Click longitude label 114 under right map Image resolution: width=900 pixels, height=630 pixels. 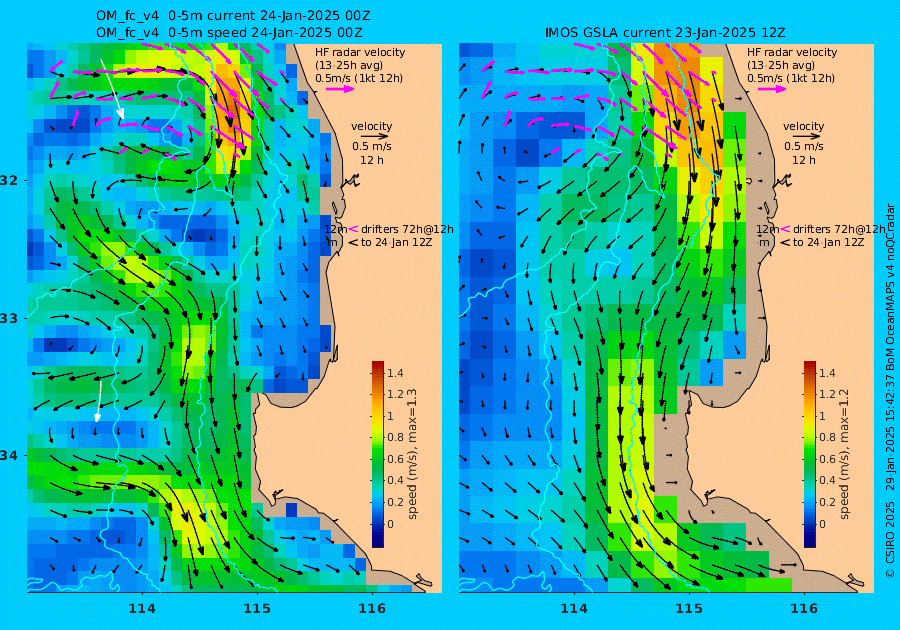tap(573, 608)
